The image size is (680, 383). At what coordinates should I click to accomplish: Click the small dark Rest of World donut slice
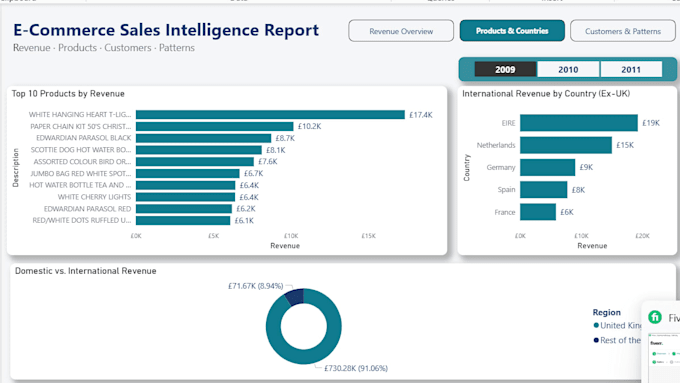[x=295, y=298]
